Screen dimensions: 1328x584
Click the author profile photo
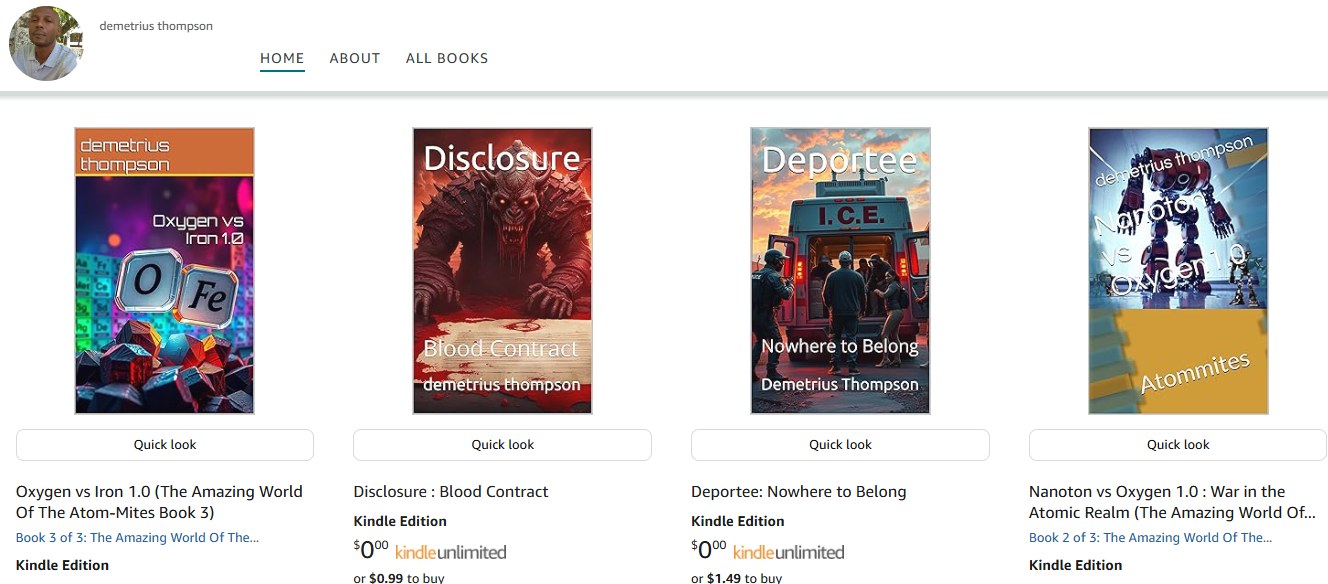(x=46, y=44)
